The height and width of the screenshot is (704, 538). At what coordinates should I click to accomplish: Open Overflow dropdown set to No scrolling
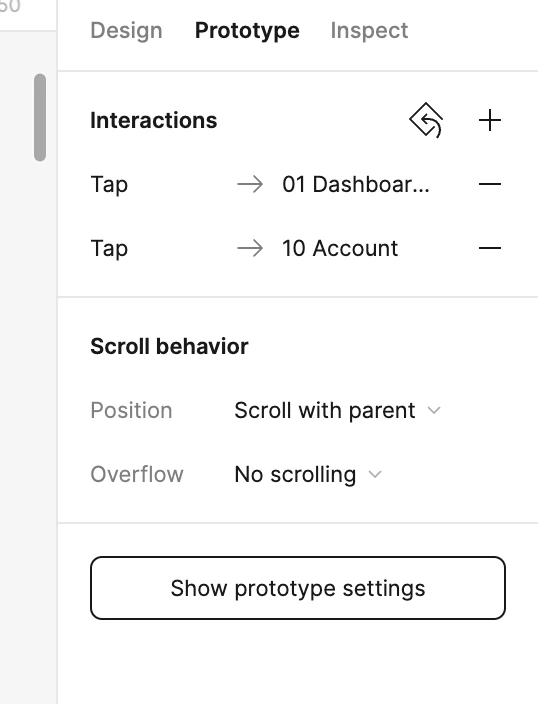point(308,474)
